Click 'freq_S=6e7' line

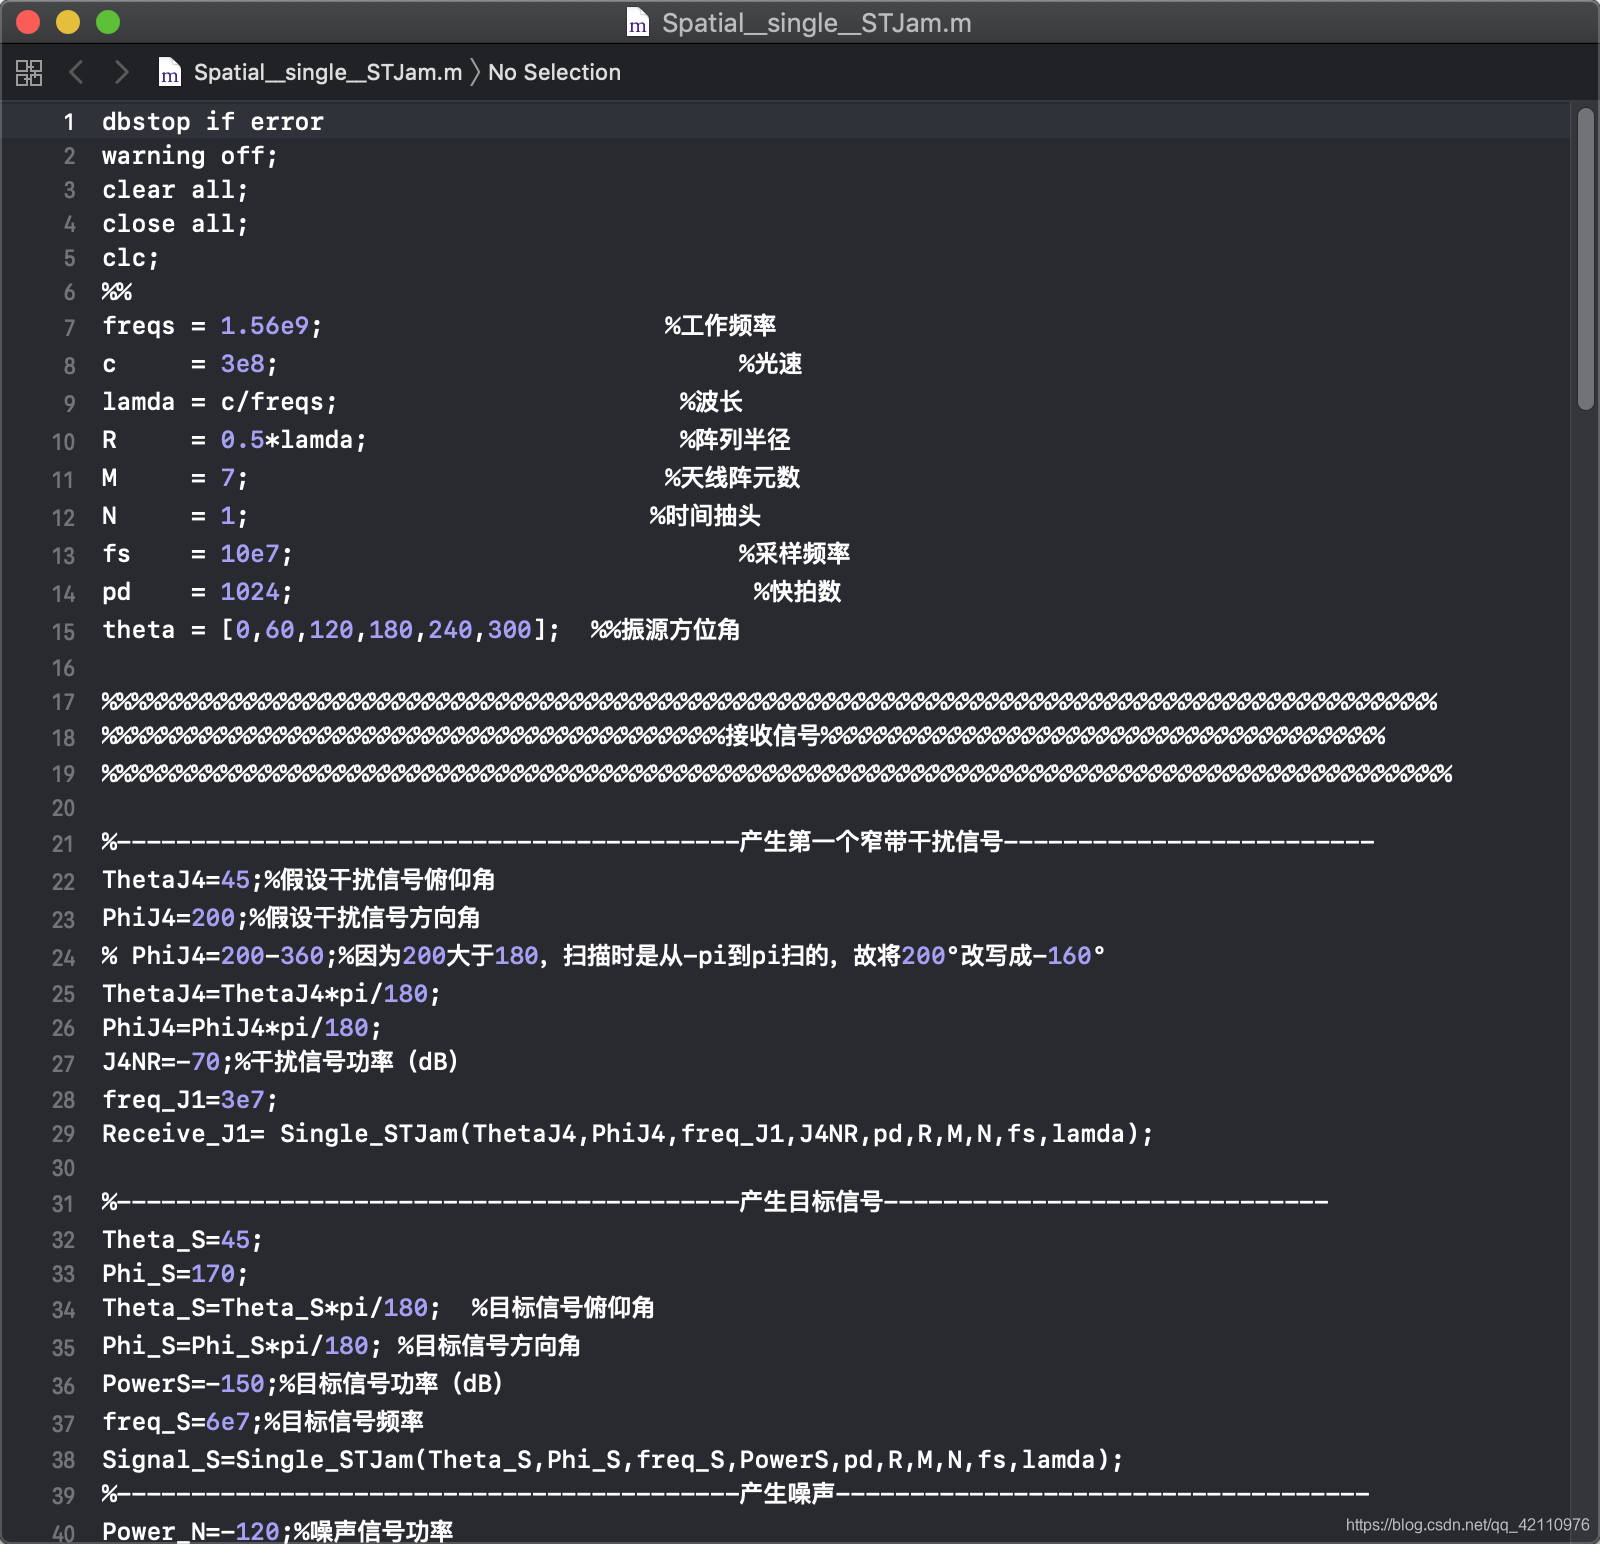pos(263,1422)
